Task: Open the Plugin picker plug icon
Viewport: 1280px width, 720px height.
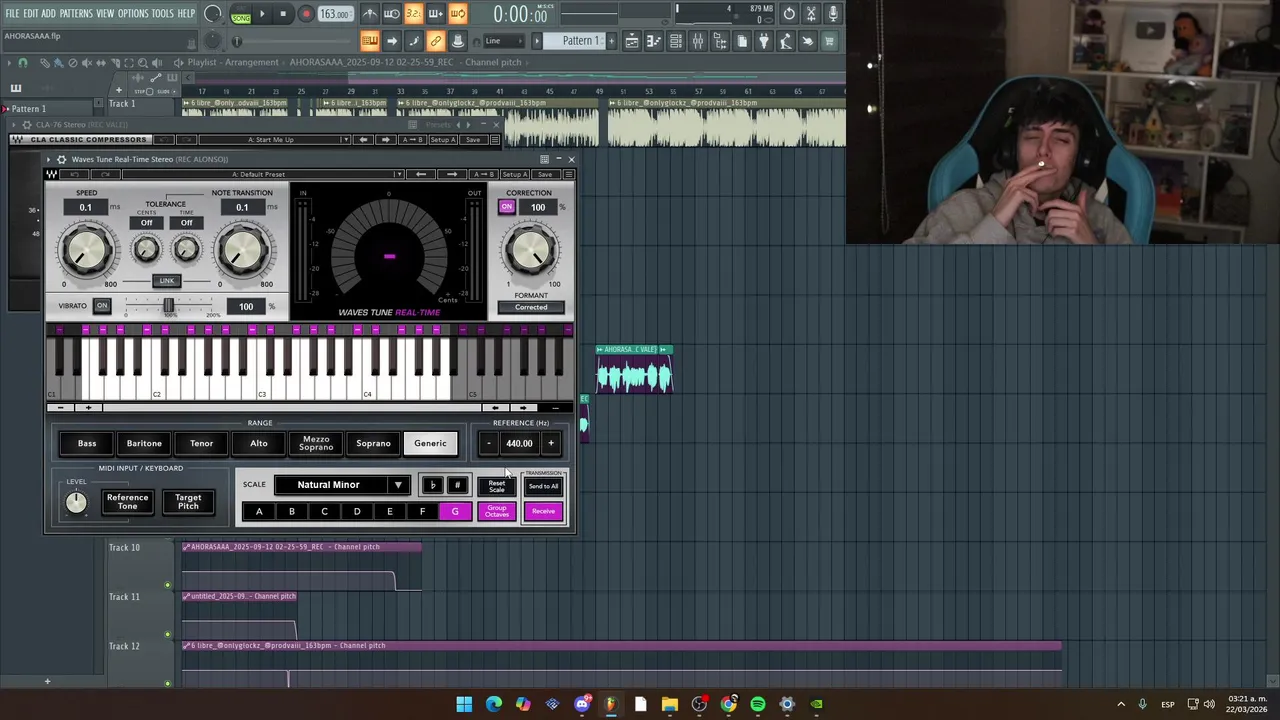Action: pyautogui.click(x=764, y=41)
